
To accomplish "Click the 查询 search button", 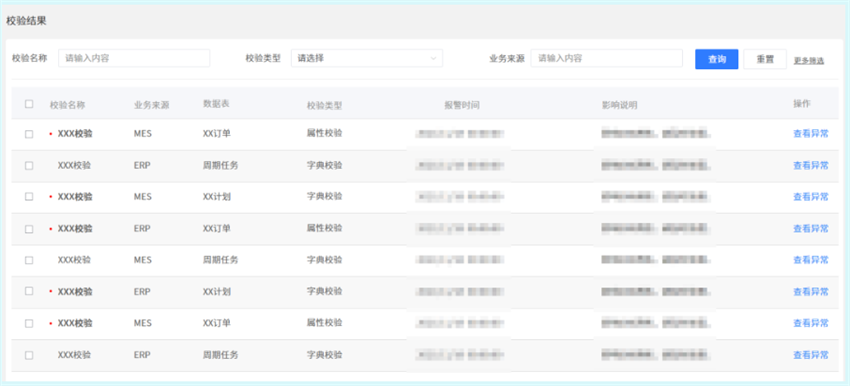I will (x=717, y=59).
